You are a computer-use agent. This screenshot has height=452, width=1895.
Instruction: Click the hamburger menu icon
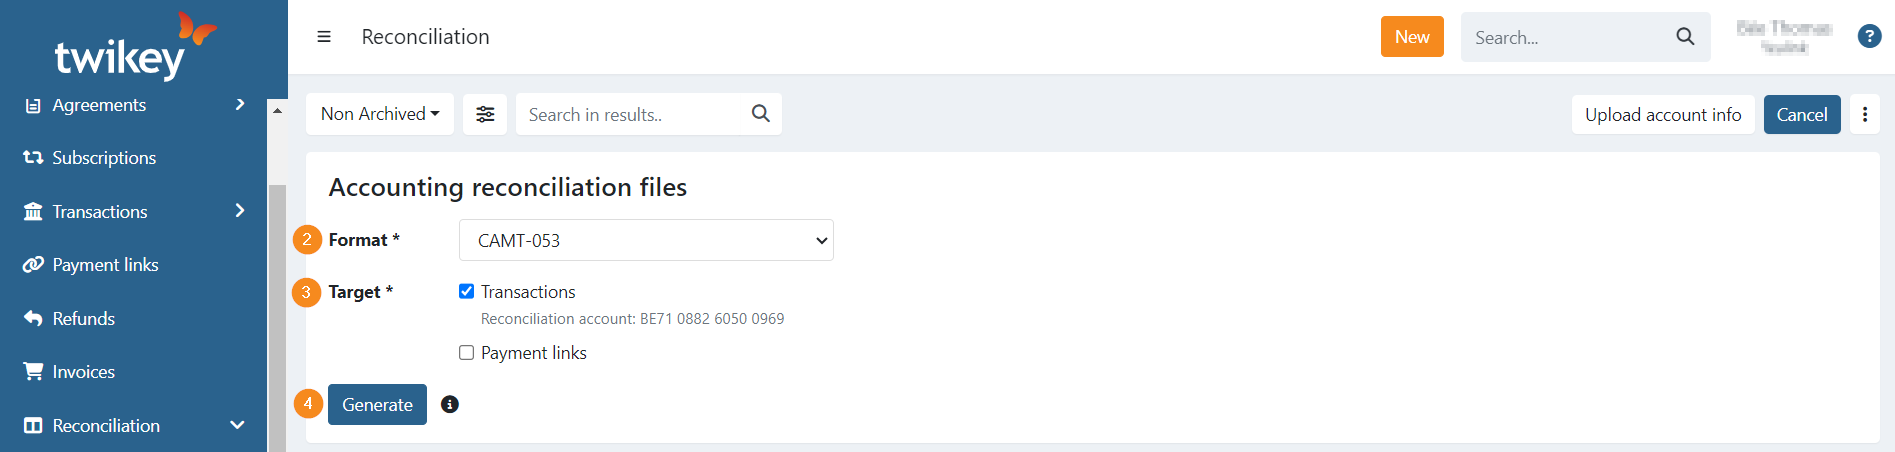tap(324, 37)
